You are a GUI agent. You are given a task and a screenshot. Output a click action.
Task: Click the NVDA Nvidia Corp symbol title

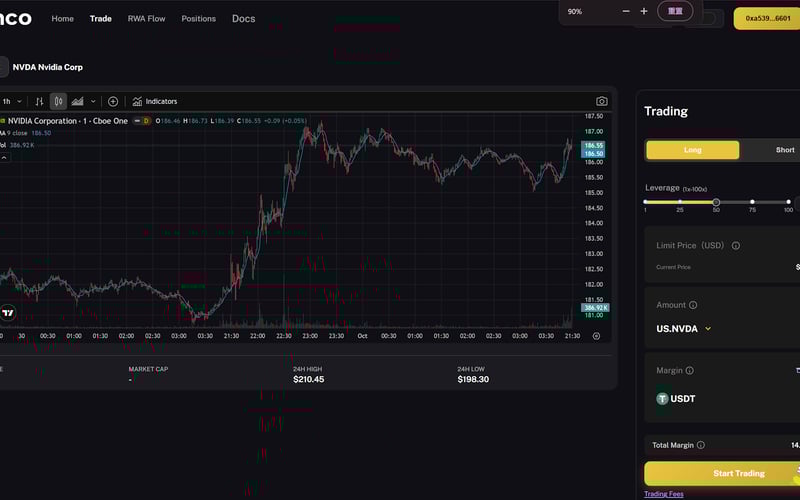[47, 67]
